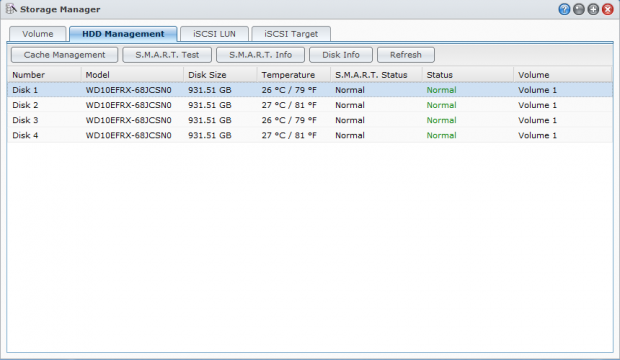Sort by the Temperature column header
The width and height of the screenshot is (620, 360).
[x=293, y=75]
